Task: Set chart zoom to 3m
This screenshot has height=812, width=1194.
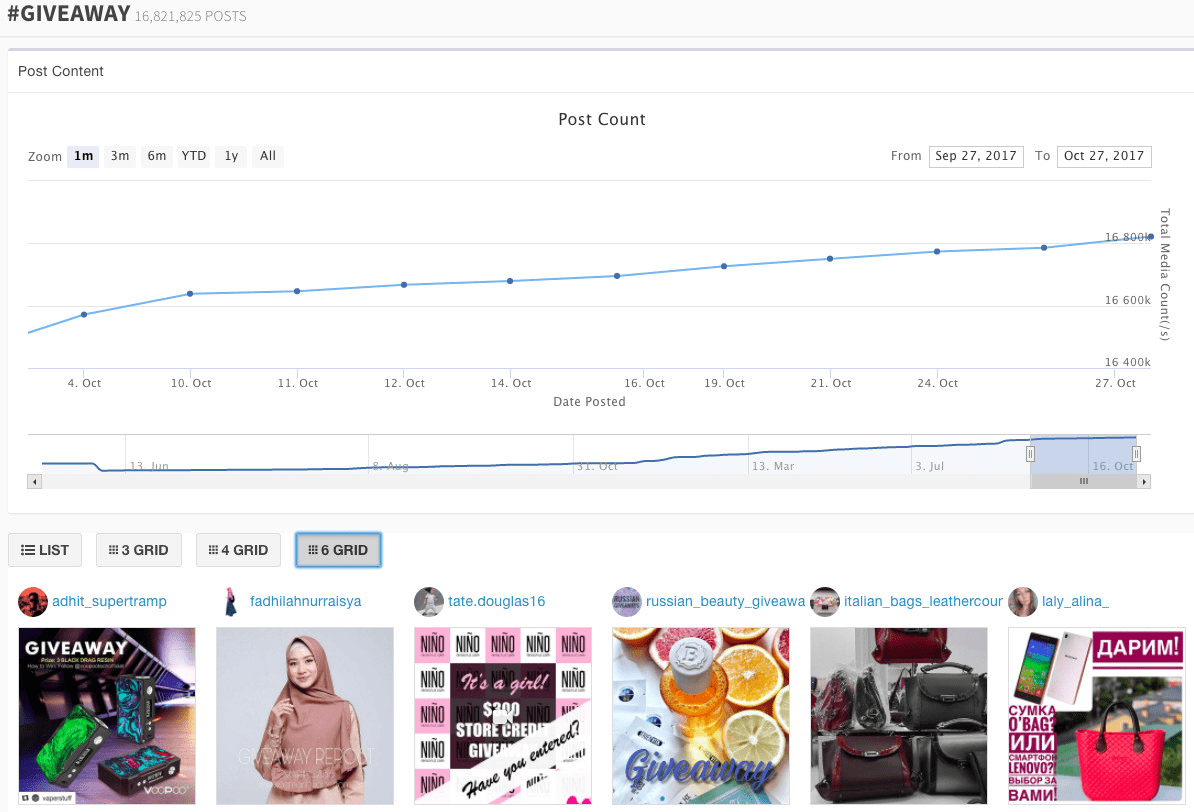Action: click(x=120, y=156)
